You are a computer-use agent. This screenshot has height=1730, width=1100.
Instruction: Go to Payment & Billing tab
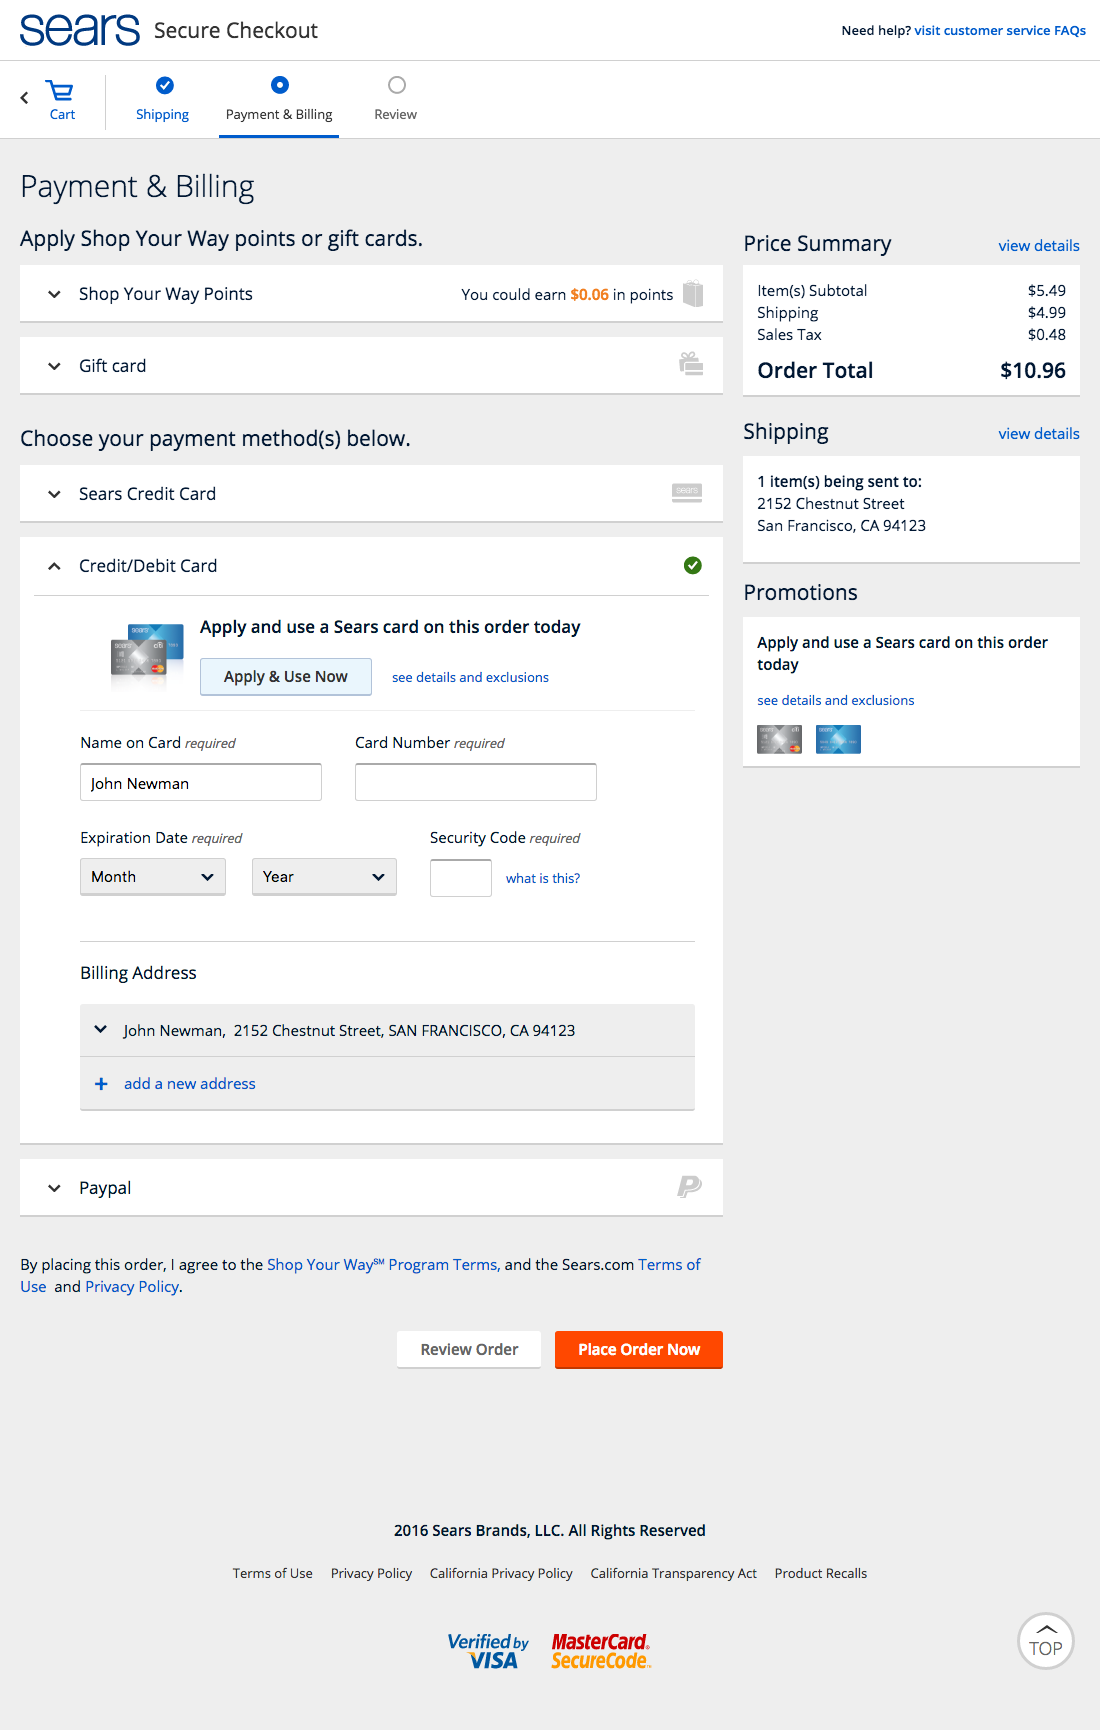pos(279,114)
